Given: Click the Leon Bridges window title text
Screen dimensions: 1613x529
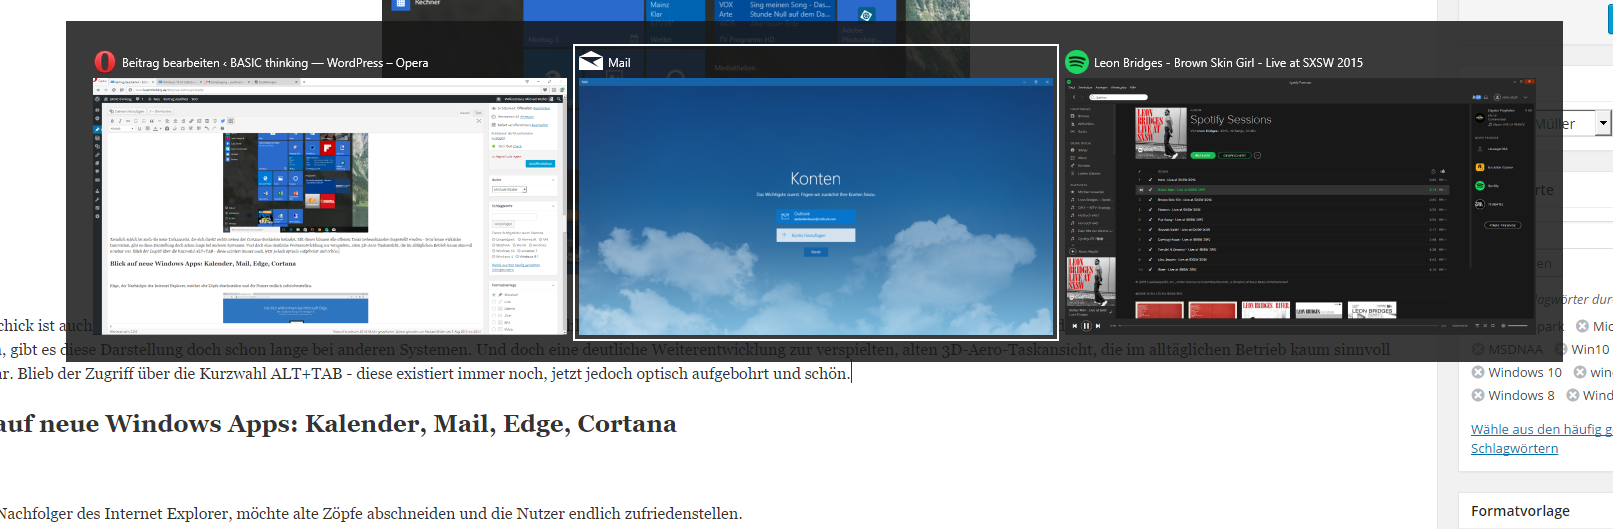Looking at the screenshot, I should coord(1228,62).
